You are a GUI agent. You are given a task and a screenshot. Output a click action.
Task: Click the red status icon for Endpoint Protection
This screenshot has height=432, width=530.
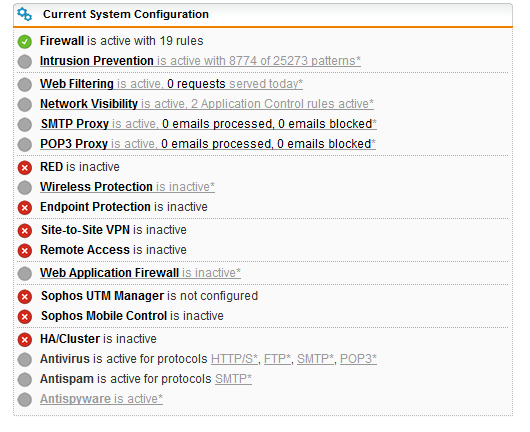click(x=25, y=208)
